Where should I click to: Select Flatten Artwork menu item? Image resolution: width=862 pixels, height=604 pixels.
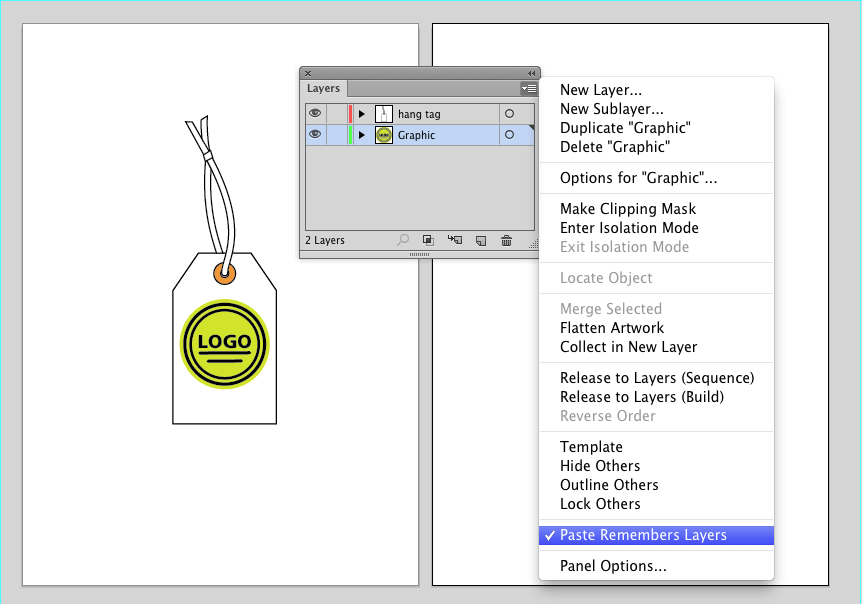point(612,328)
